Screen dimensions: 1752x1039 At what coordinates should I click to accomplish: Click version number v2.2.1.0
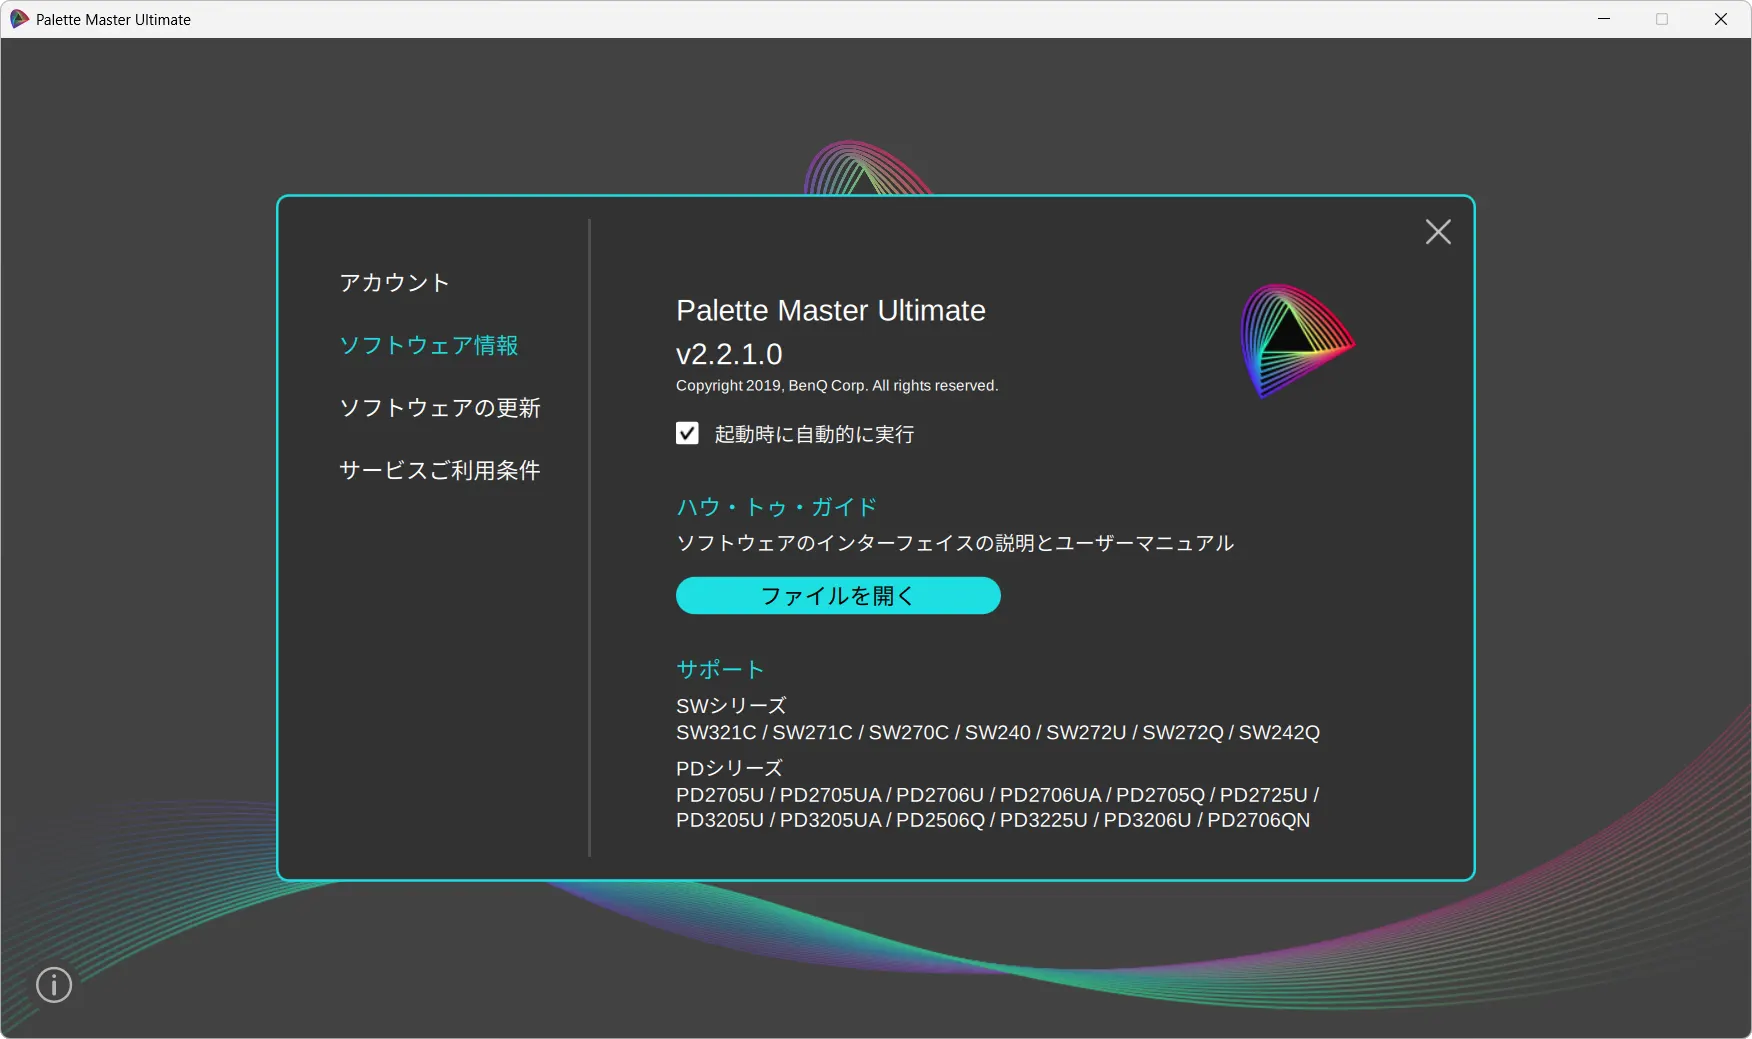tap(729, 354)
